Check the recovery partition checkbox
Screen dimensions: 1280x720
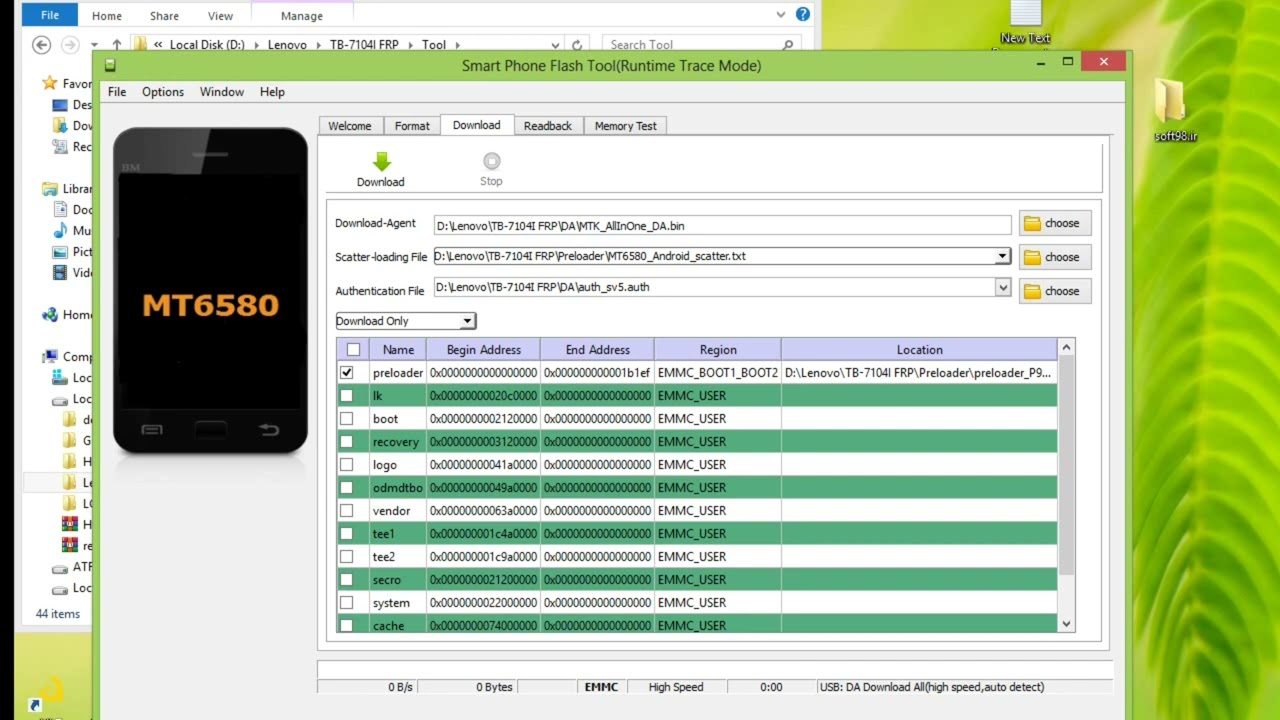pyautogui.click(x=347, y=442)
